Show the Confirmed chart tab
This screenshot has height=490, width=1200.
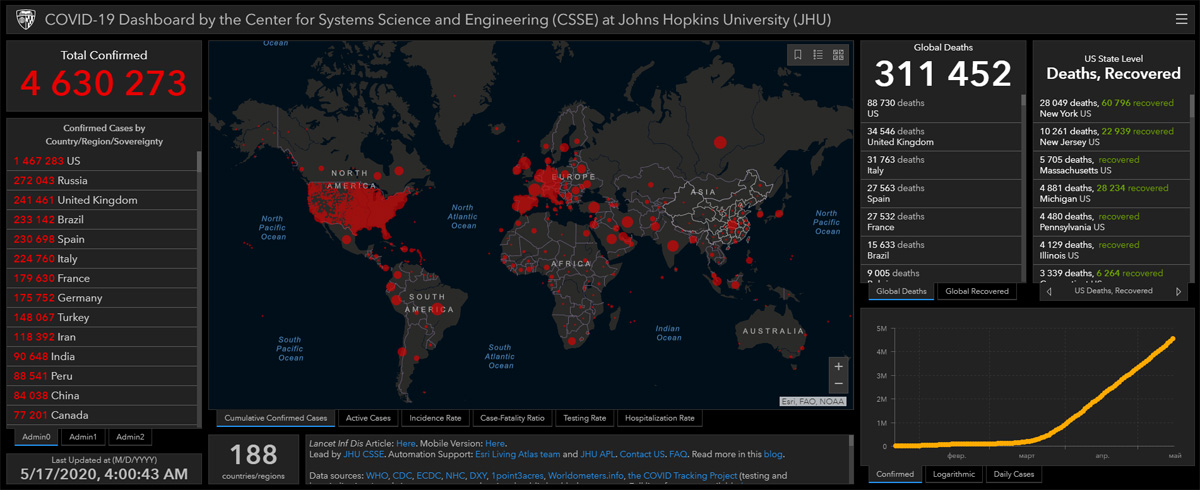click(x=894, y=474)
